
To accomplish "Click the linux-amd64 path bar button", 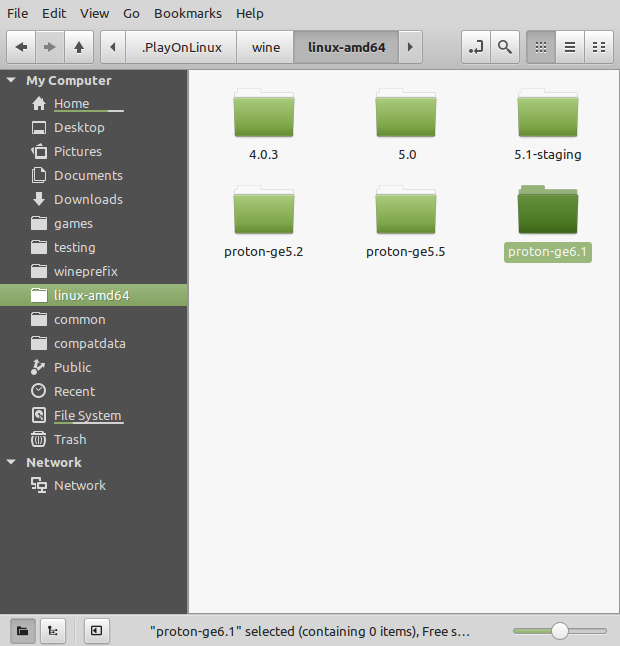I will coord(346,47).
